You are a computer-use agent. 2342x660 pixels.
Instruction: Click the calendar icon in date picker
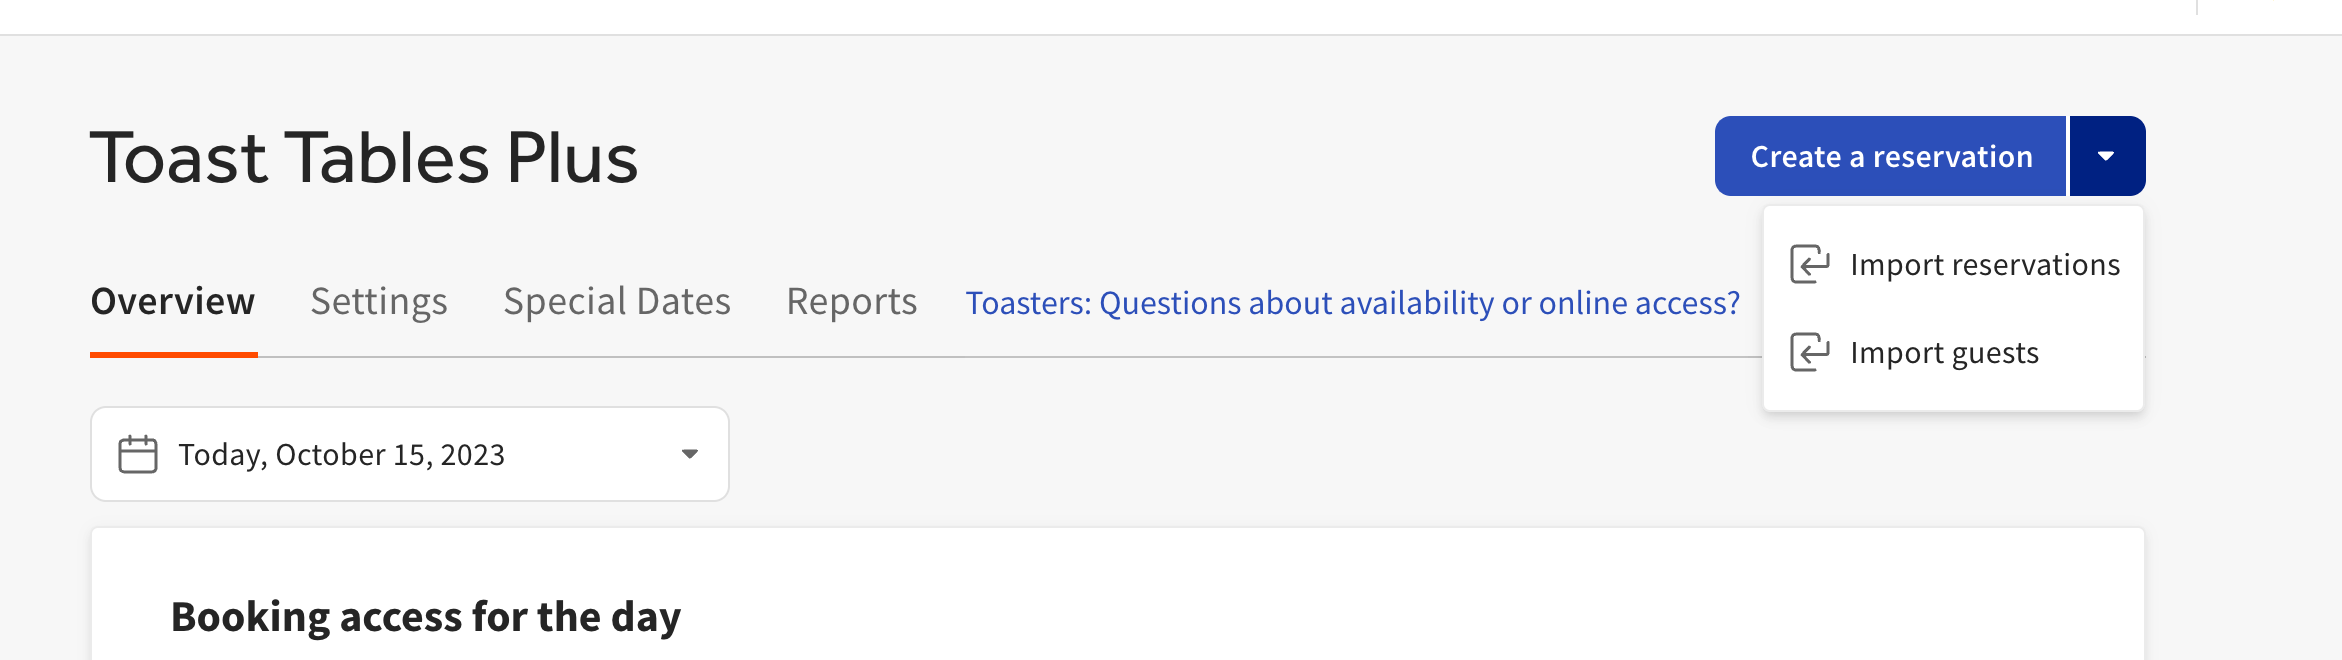click(x=138, y=455)
